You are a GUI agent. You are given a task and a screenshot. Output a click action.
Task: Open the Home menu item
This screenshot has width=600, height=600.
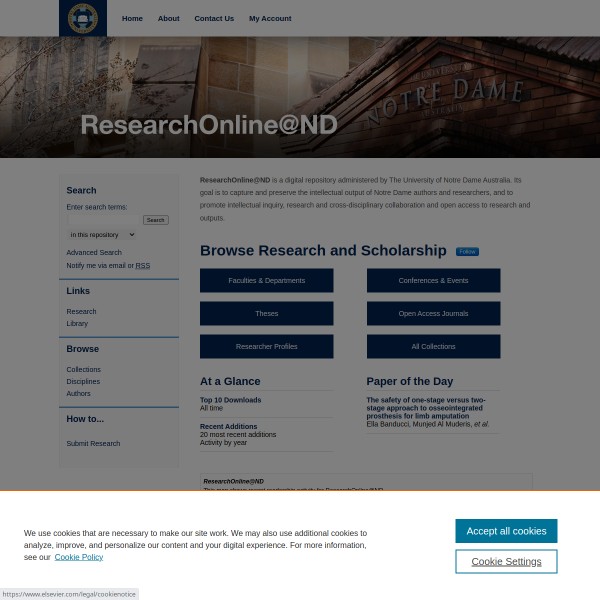[x=132, y=18]
